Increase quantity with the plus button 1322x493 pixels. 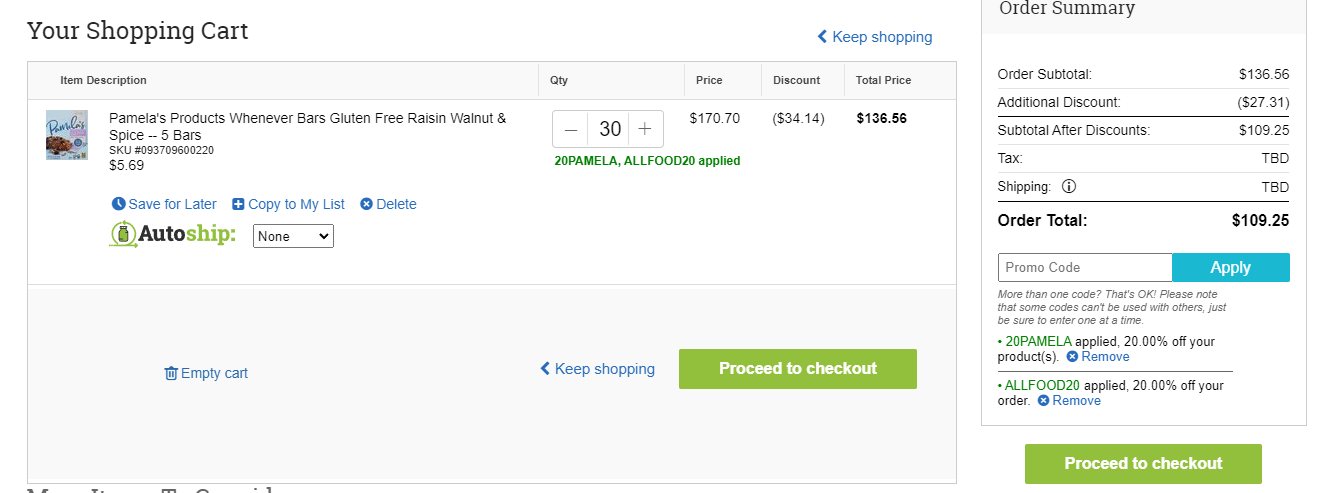[x=645, y=129]
